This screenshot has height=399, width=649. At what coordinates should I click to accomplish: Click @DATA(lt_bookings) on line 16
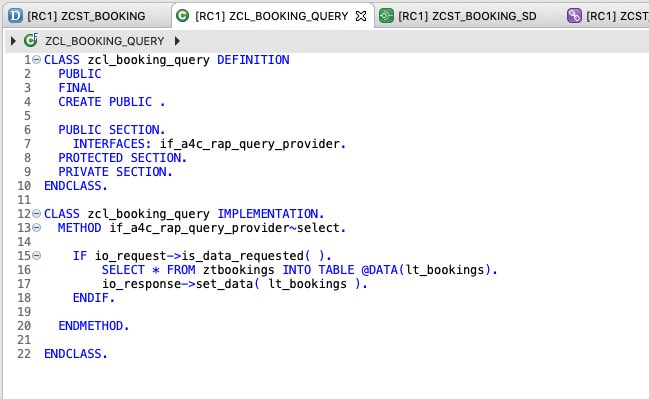(426, 270)
